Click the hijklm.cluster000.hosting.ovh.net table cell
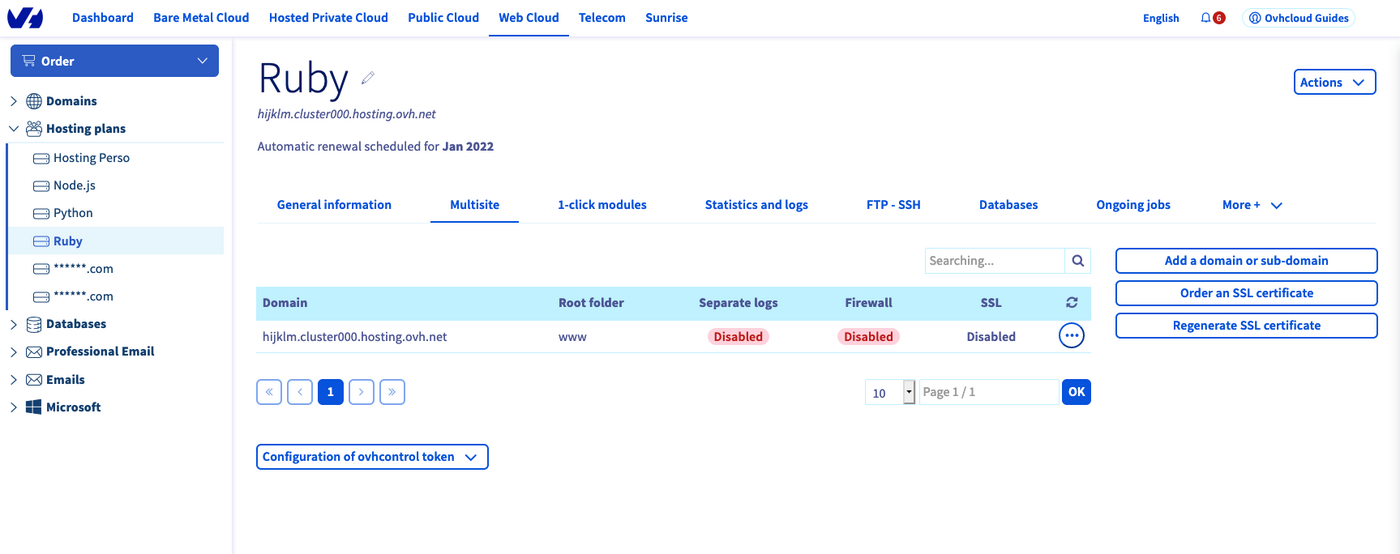The image size is (1400, 554). coord(355,337)
